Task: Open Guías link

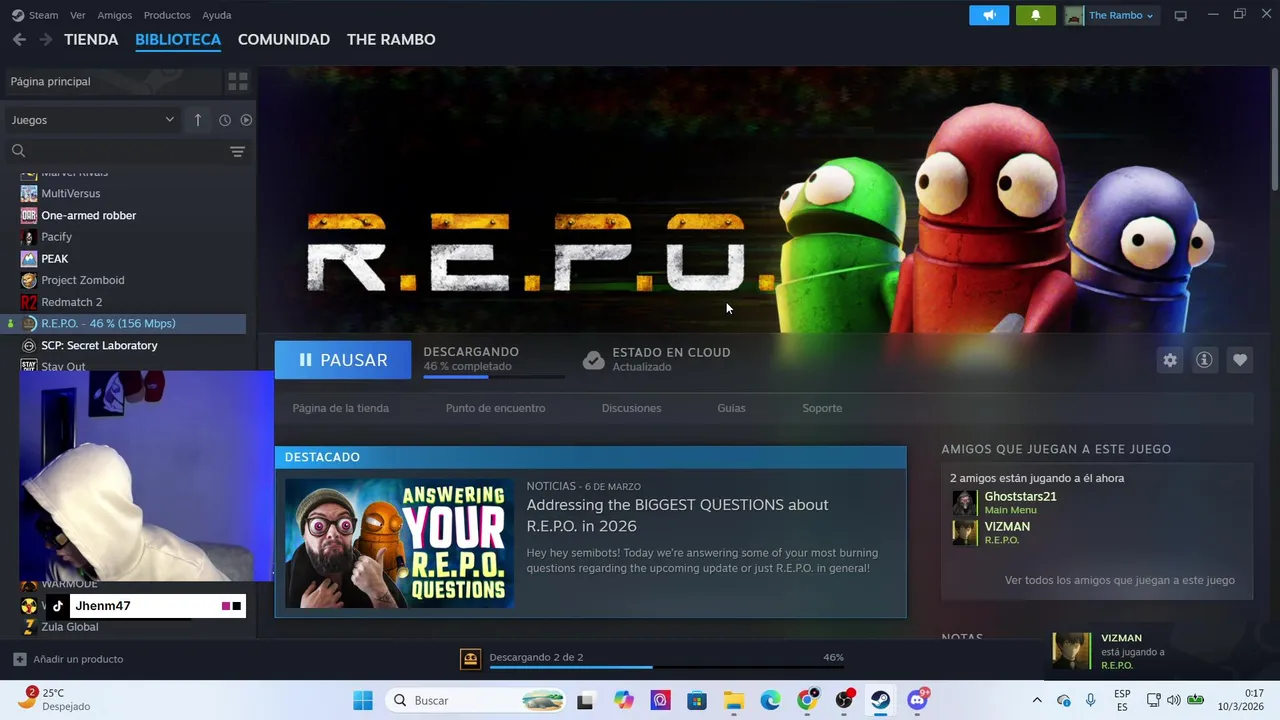Action: click(x=732, y=408)
